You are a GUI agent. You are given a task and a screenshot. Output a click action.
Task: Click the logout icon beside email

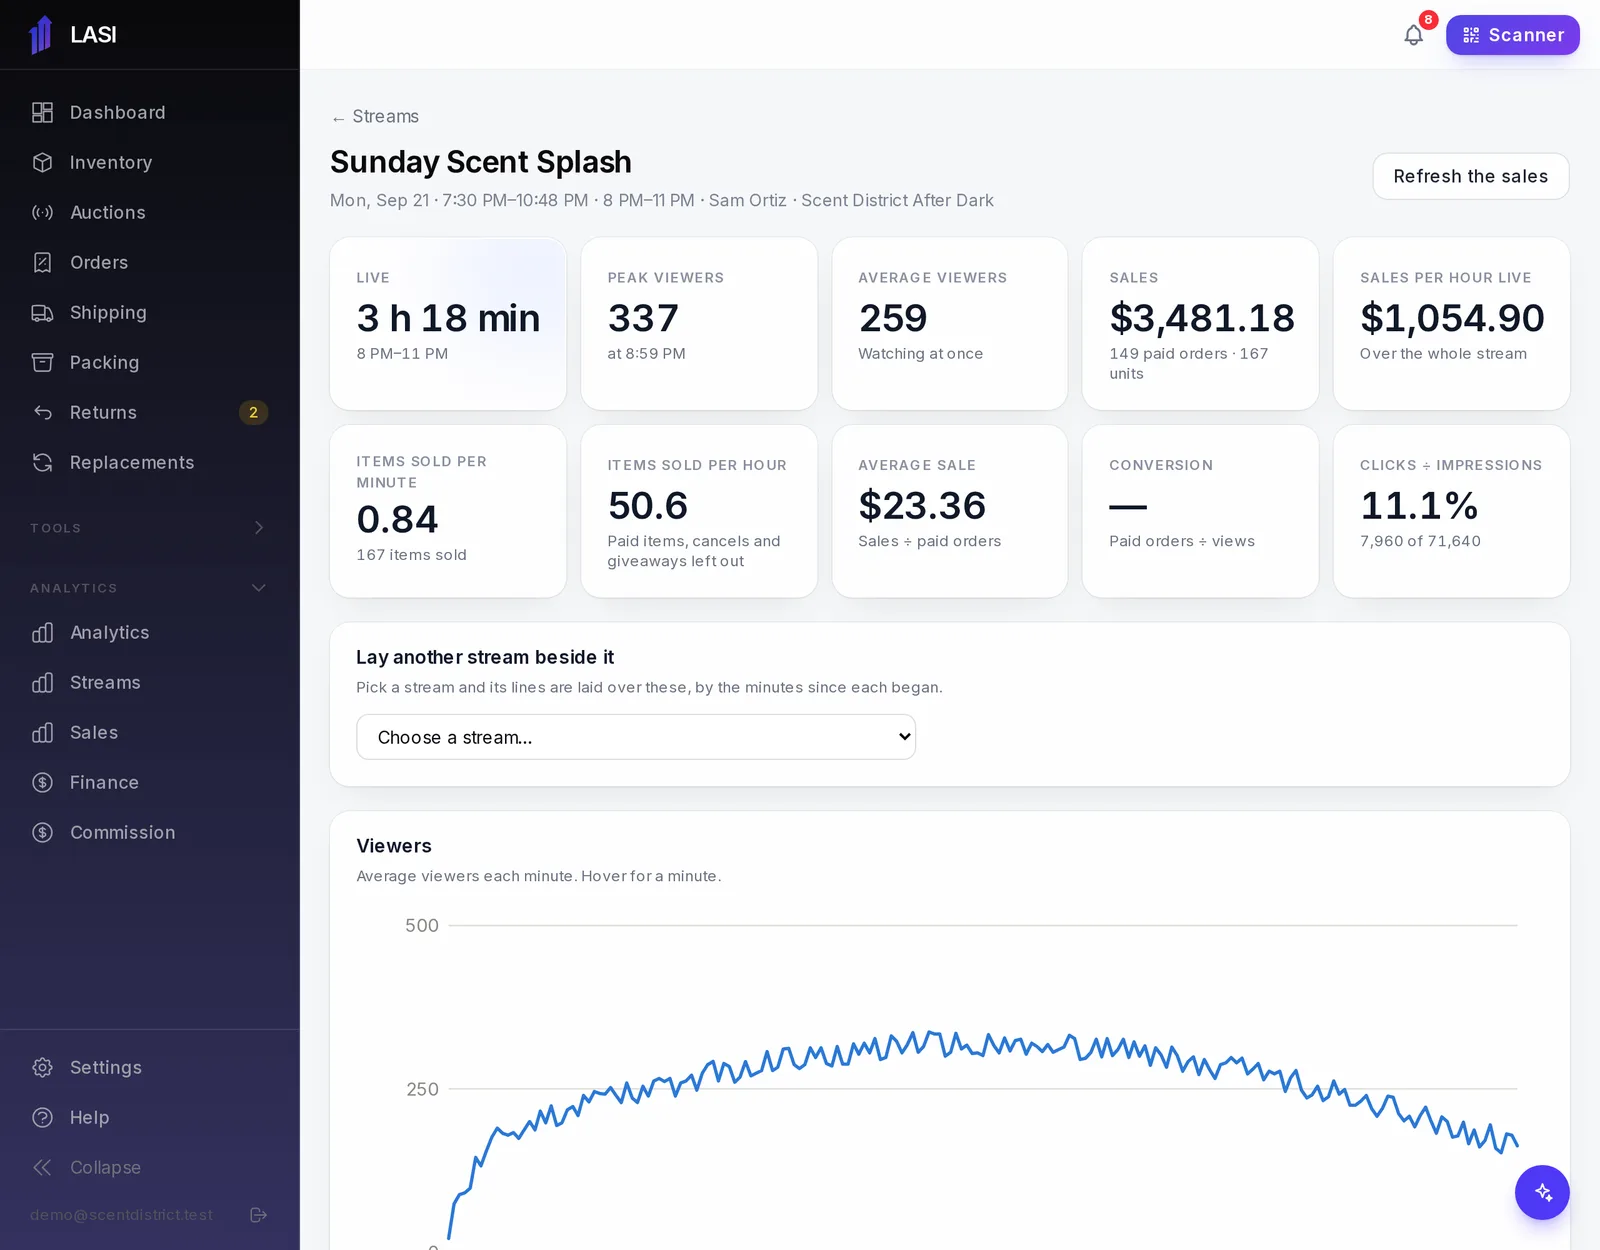tap(258, 1215)
